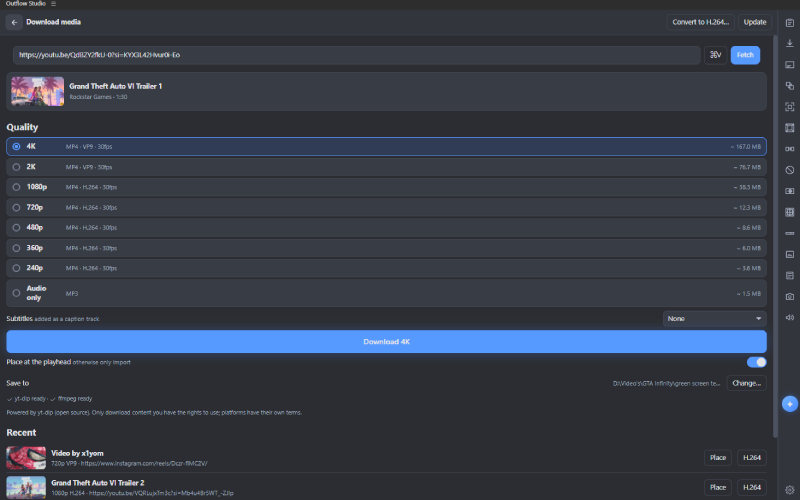Open the overlapping squares icon in the sidebar
Screen dimensions: 800x500
[789, 86]
